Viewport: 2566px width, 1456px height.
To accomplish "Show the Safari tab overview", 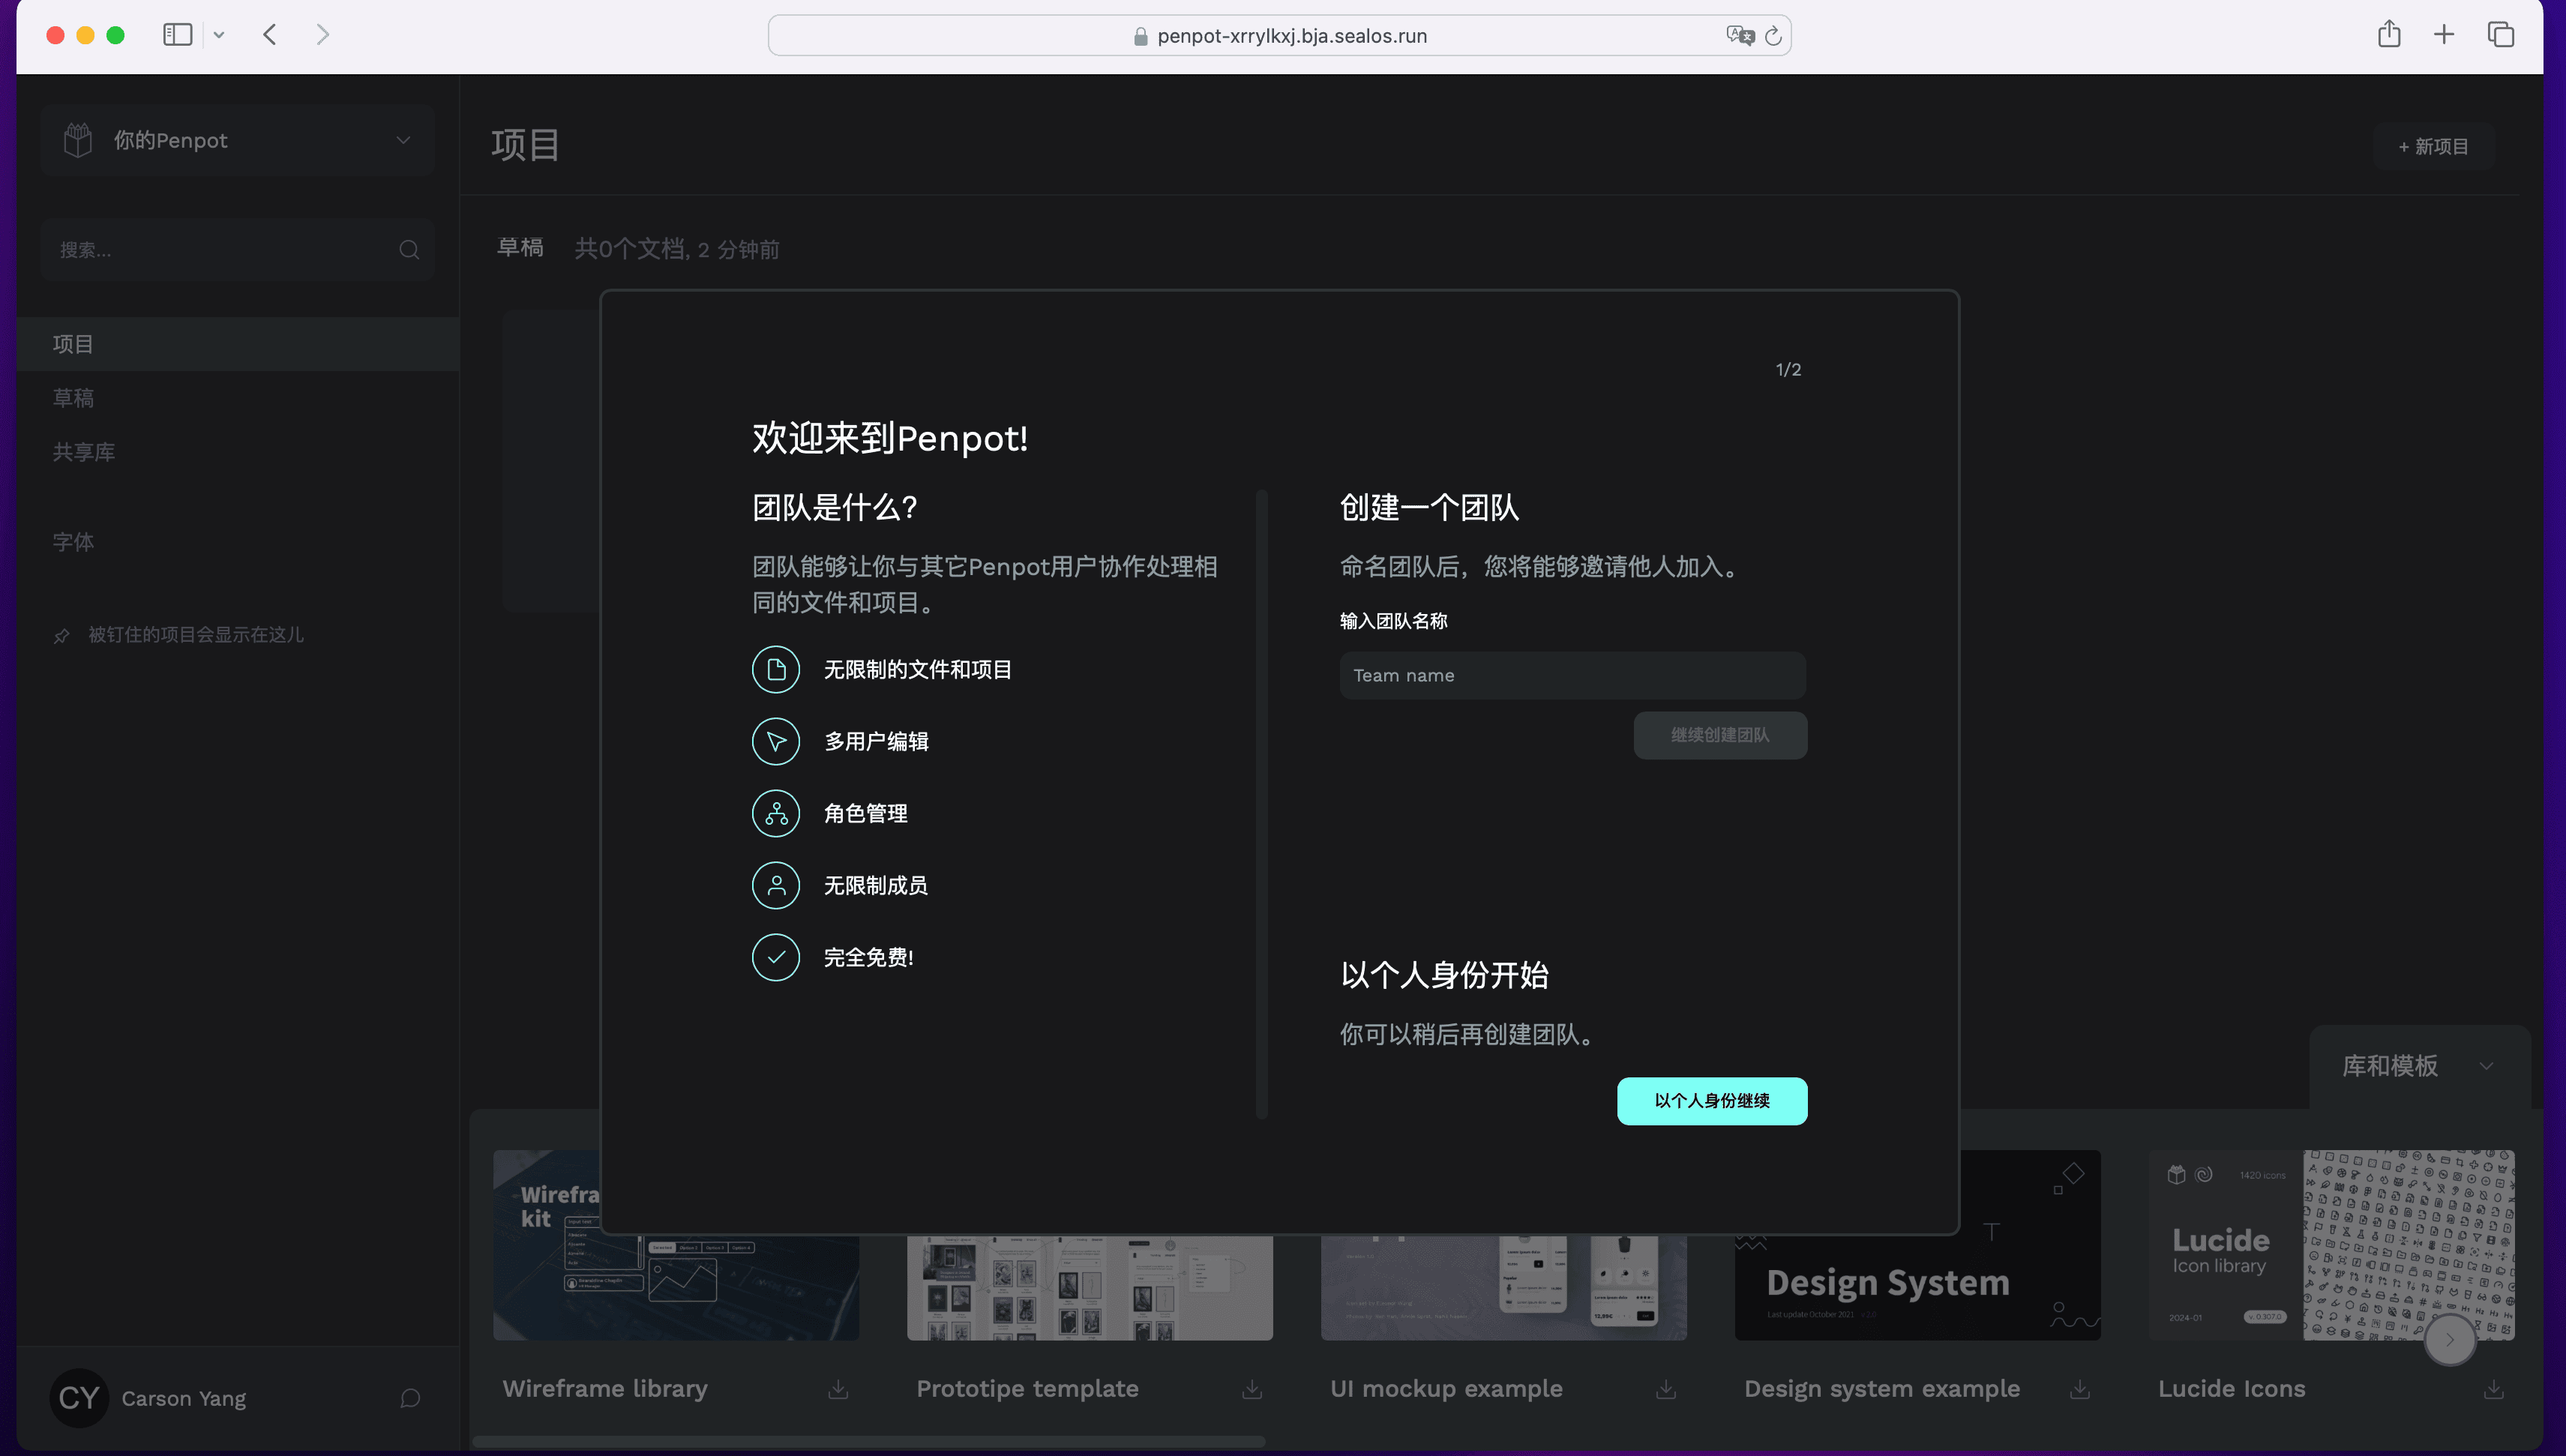I will (2501, 35).
